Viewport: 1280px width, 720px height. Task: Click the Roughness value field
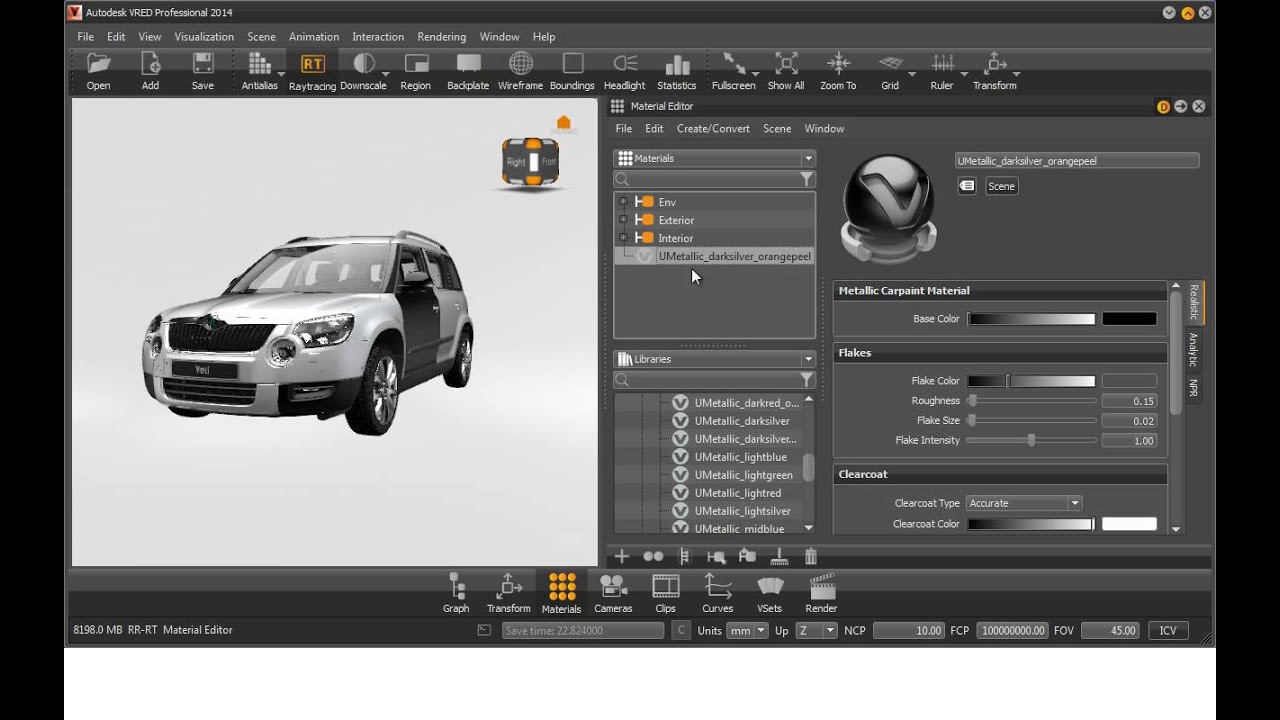pyautogui.click(x=1129, y=401)
